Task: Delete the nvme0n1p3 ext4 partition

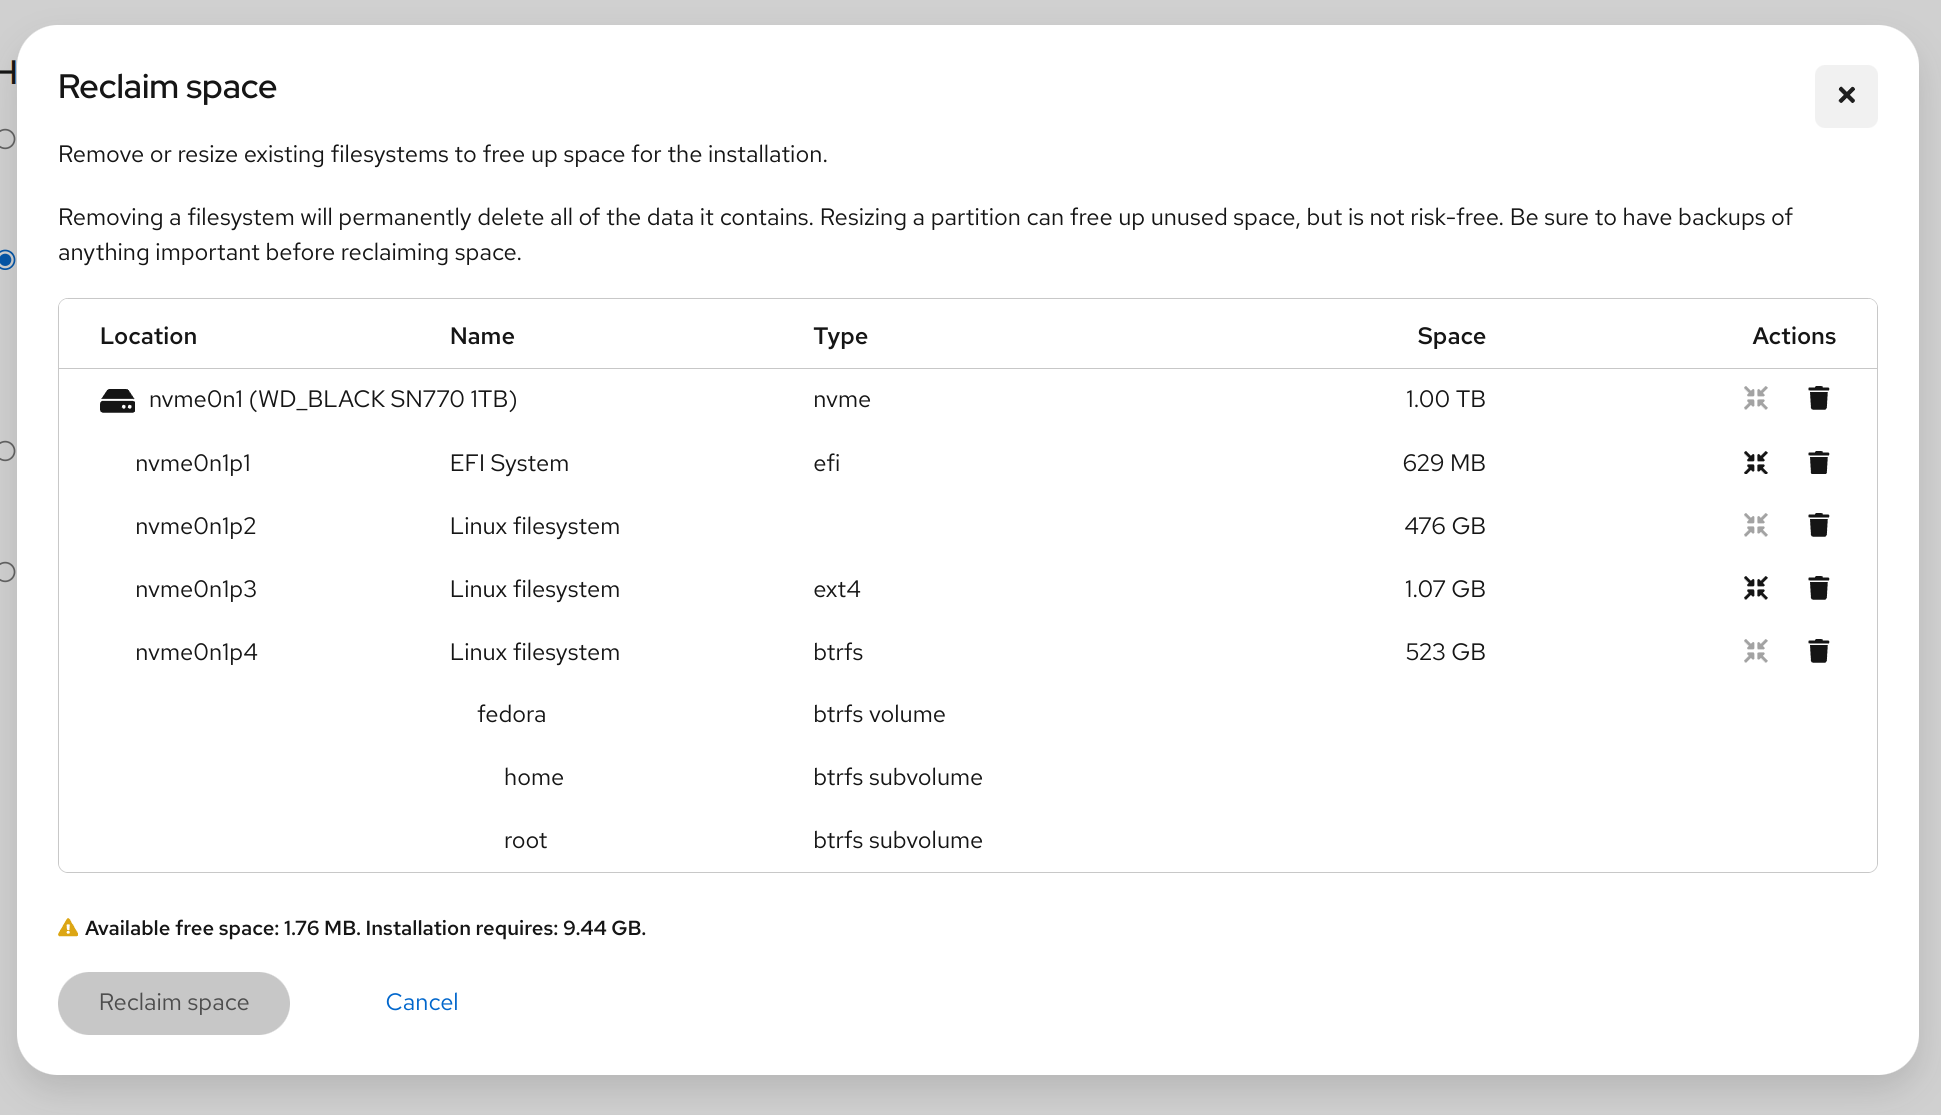Action: pos(1818,588)
